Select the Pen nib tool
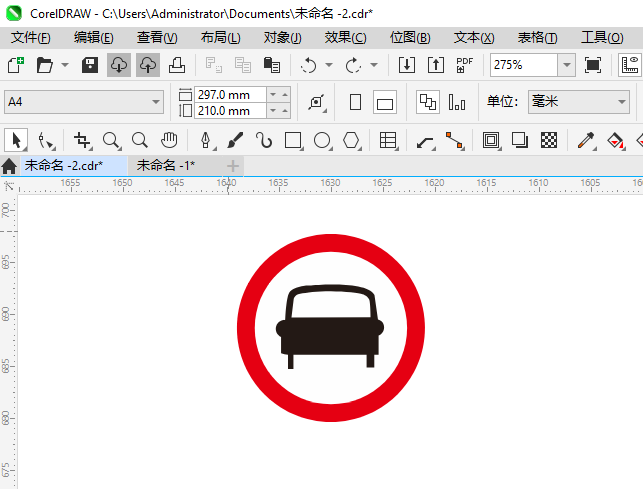The image size is (643, 489). [x=206, y=140]
